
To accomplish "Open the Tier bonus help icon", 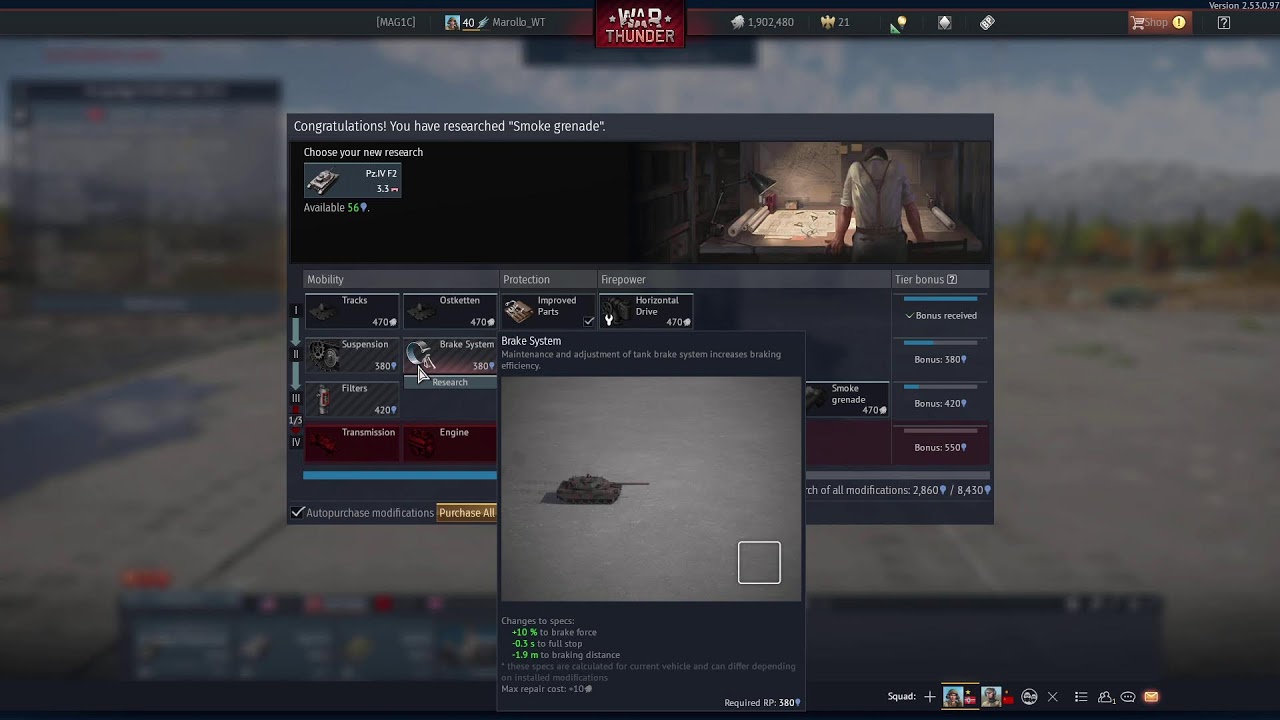I will point(952,280).
